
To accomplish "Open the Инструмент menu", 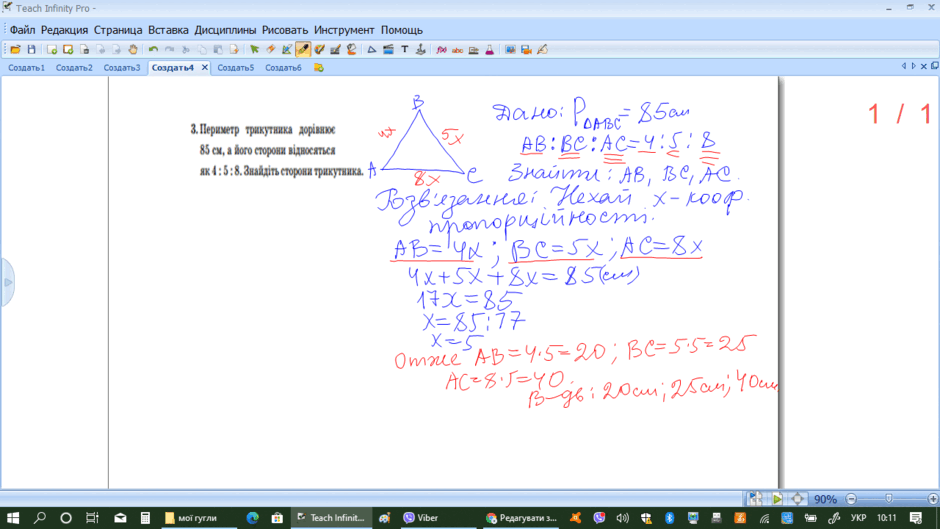I will click(x=344, y=30).
